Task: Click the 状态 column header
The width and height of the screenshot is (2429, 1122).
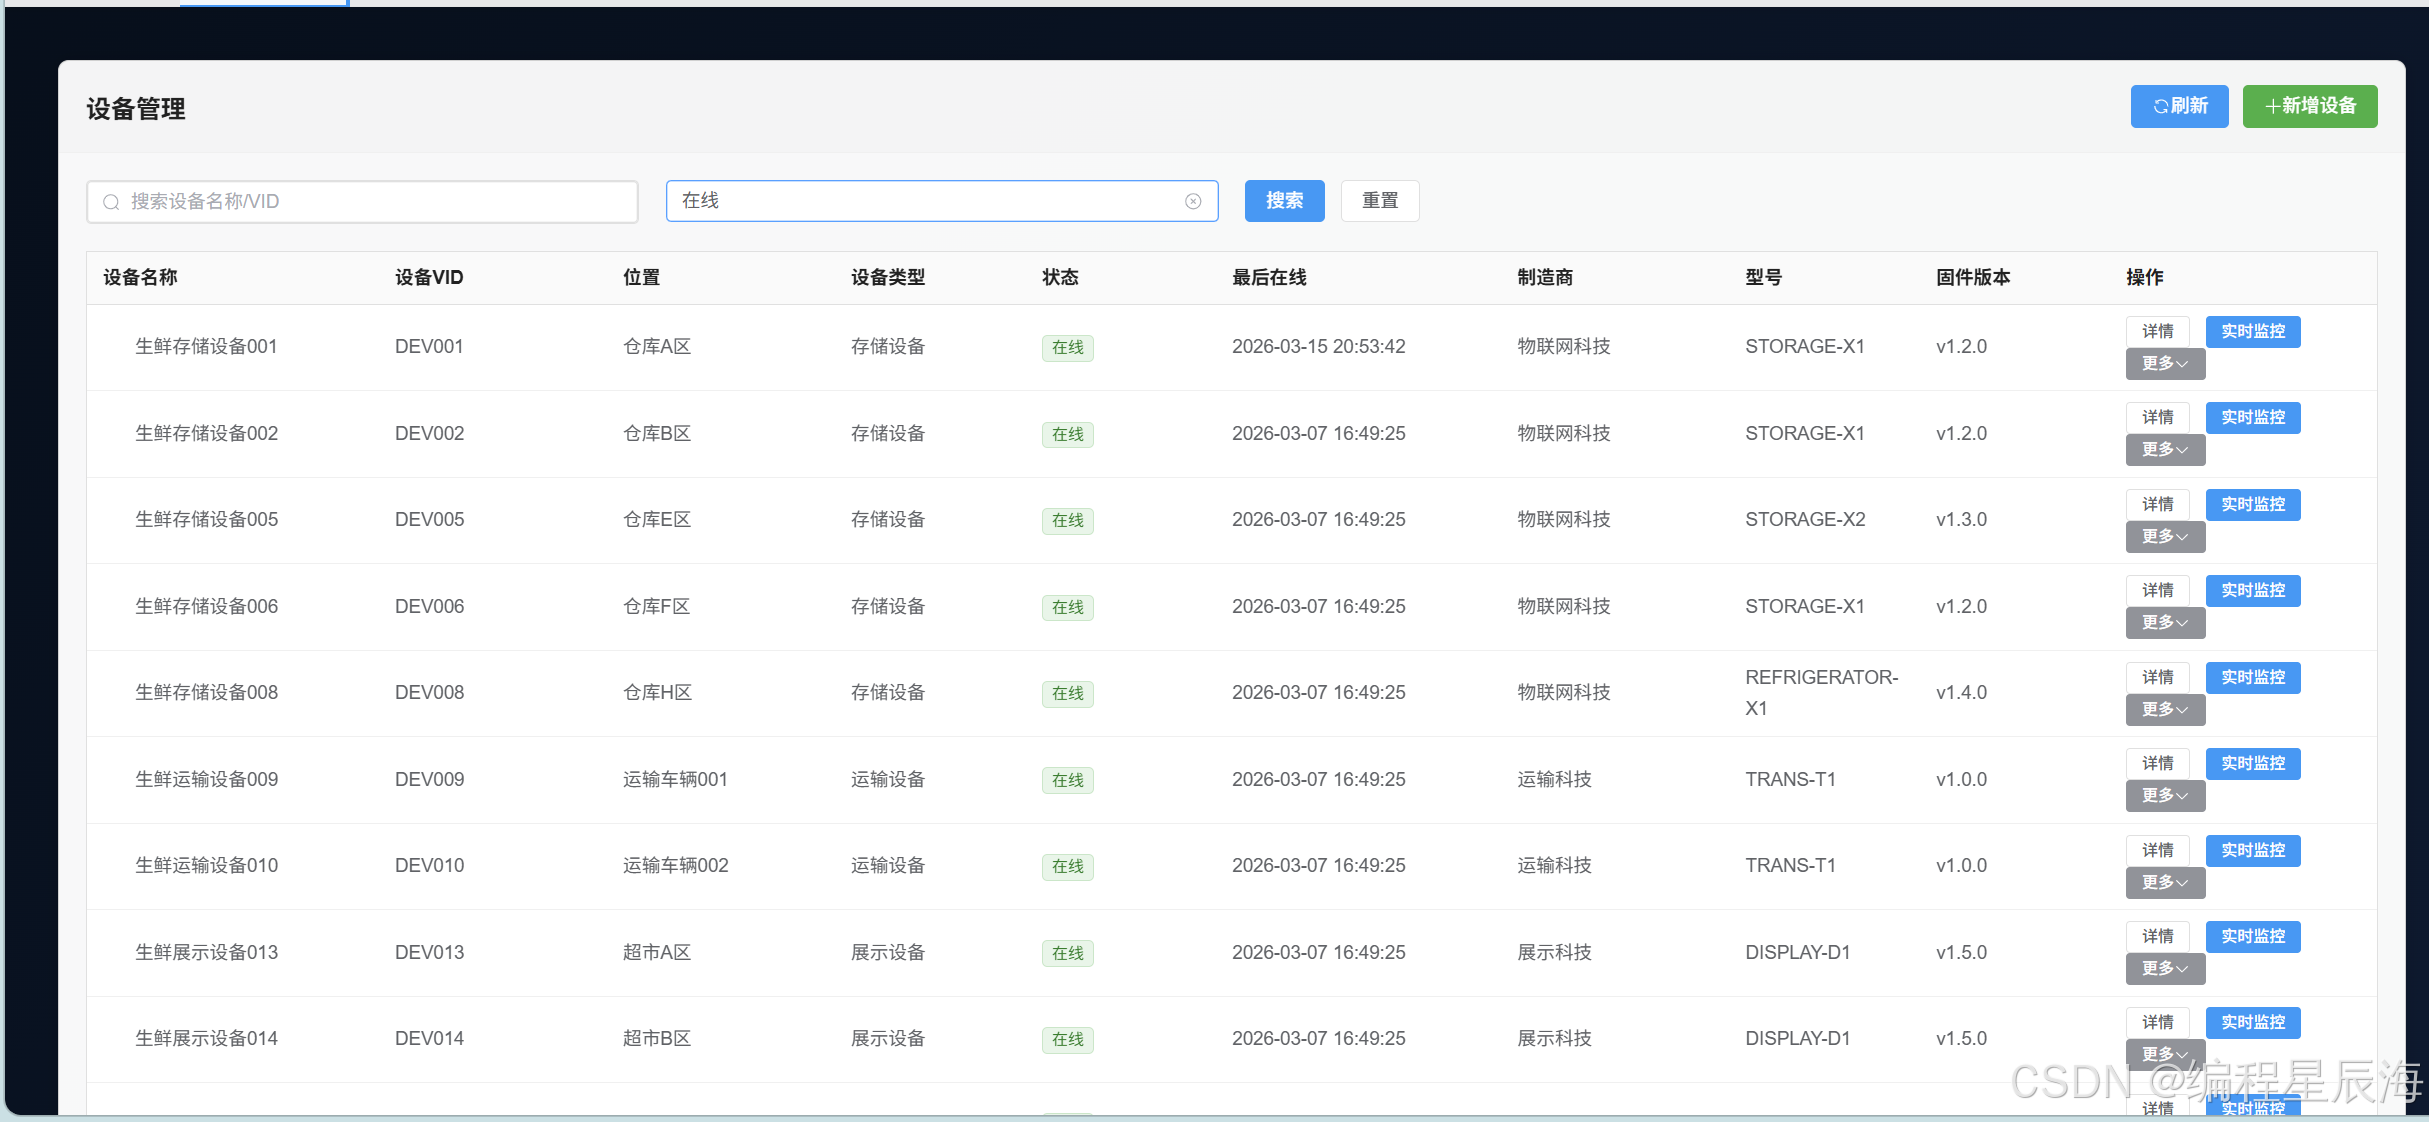Action: click(x=1060, y=278)
